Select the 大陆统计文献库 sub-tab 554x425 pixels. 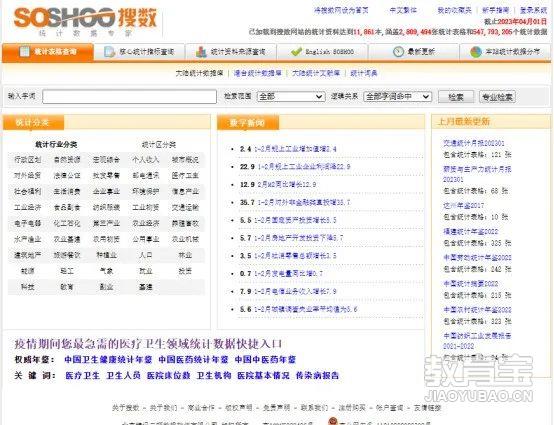click(316, 73)
